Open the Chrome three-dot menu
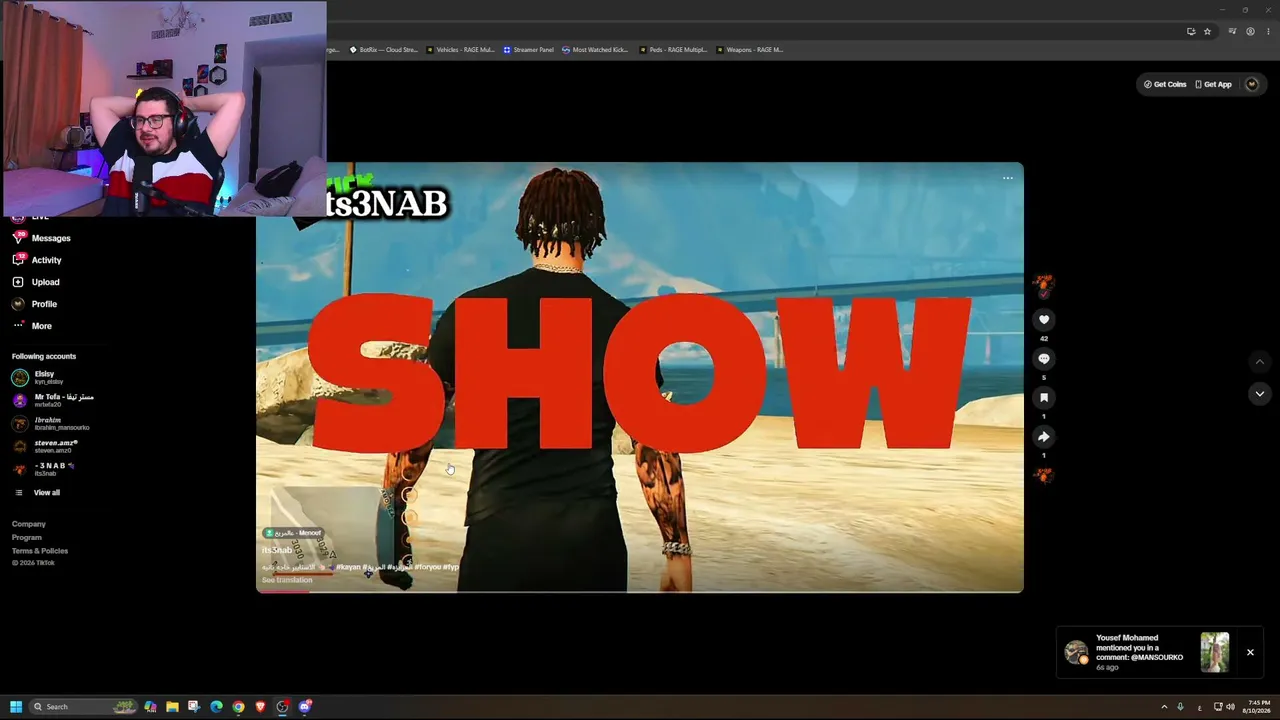 point(1266,31)
